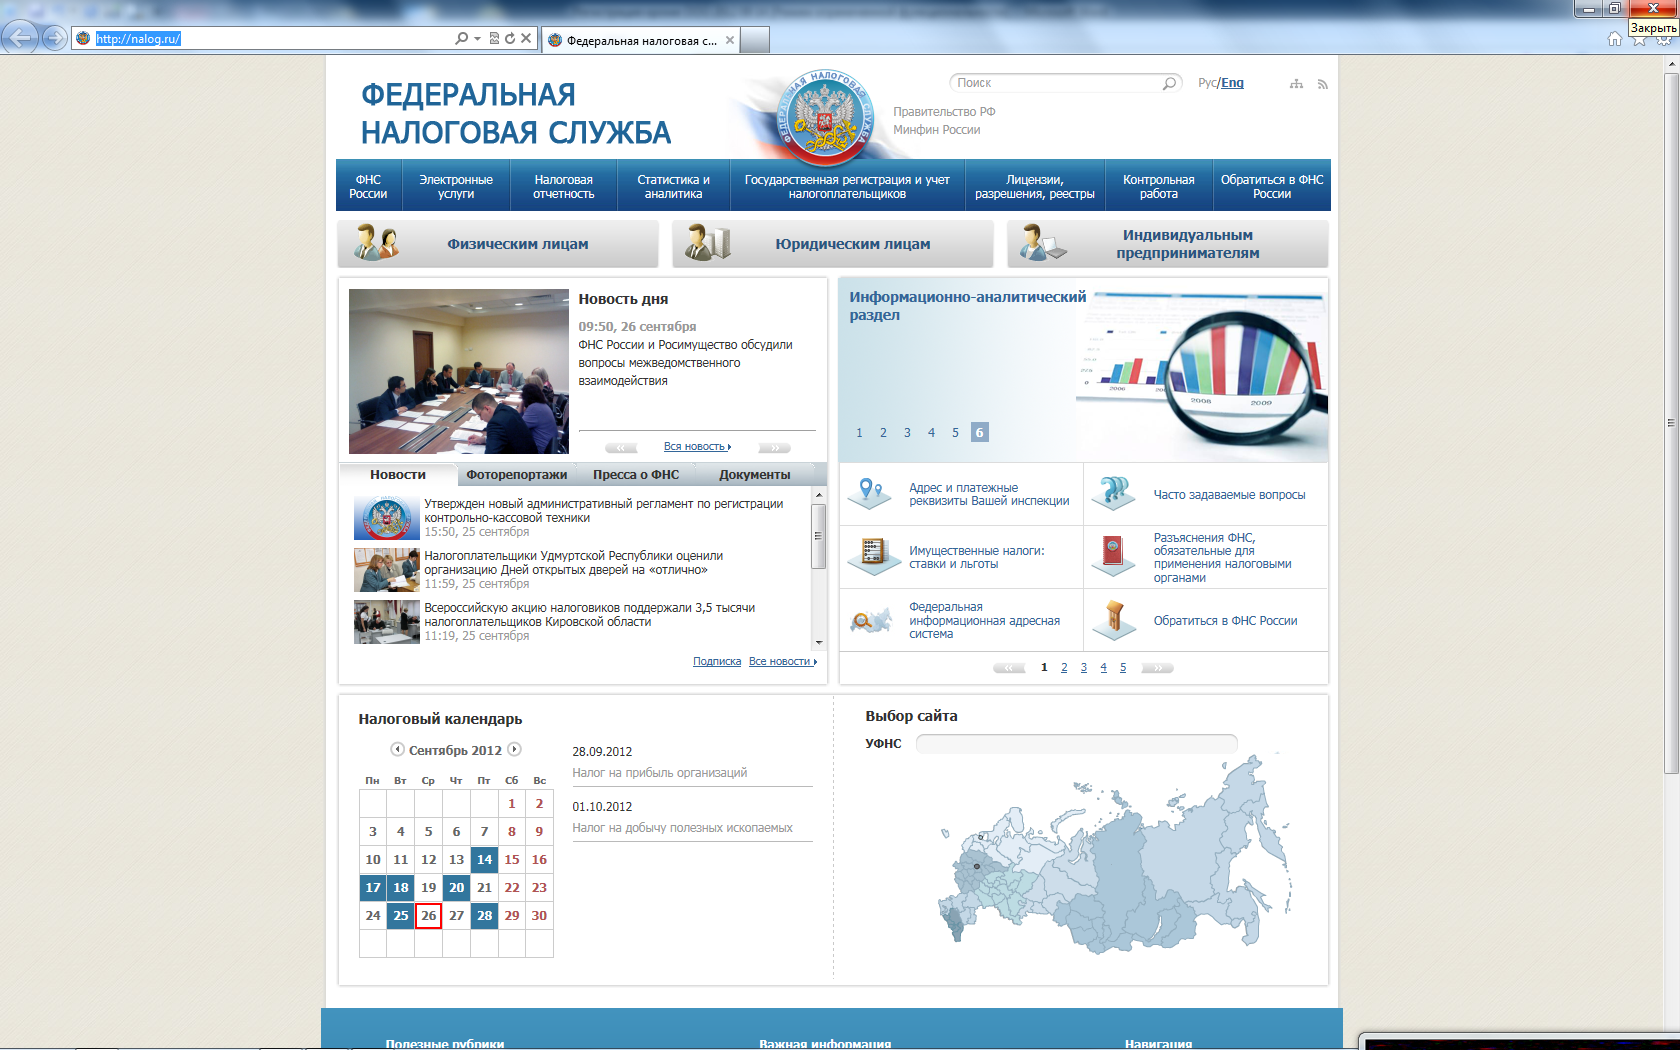Image resolution: width=1680 pixels, height=1050 pixels.
Task: Click the refresh icon in address bar
Action: tap(510, 38)
